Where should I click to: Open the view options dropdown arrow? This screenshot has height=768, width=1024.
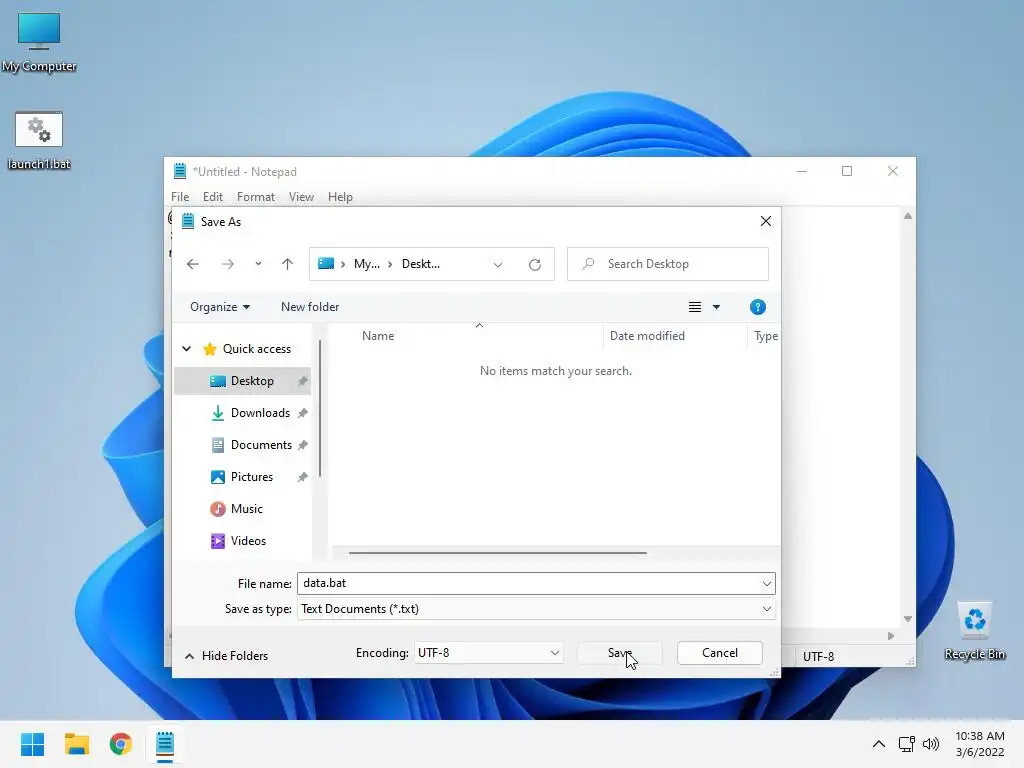coord(716,307)
